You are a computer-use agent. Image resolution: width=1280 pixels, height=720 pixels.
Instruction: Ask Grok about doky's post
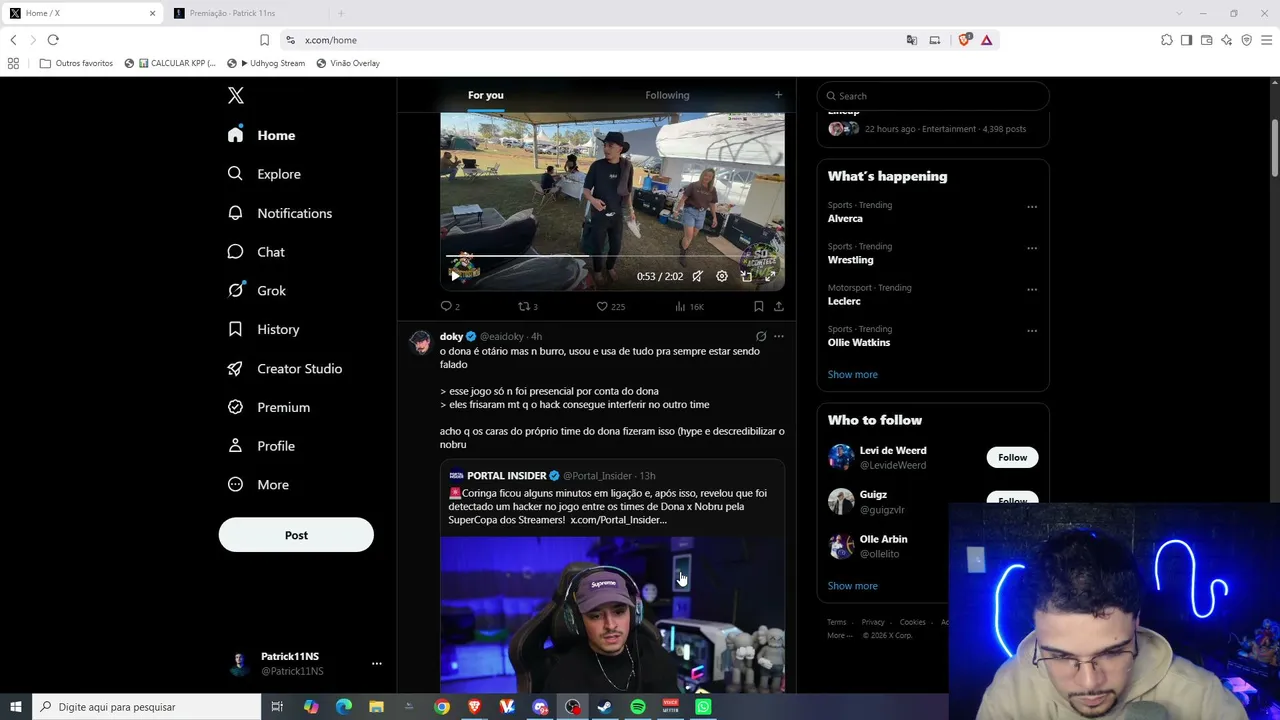pos(761,336)
